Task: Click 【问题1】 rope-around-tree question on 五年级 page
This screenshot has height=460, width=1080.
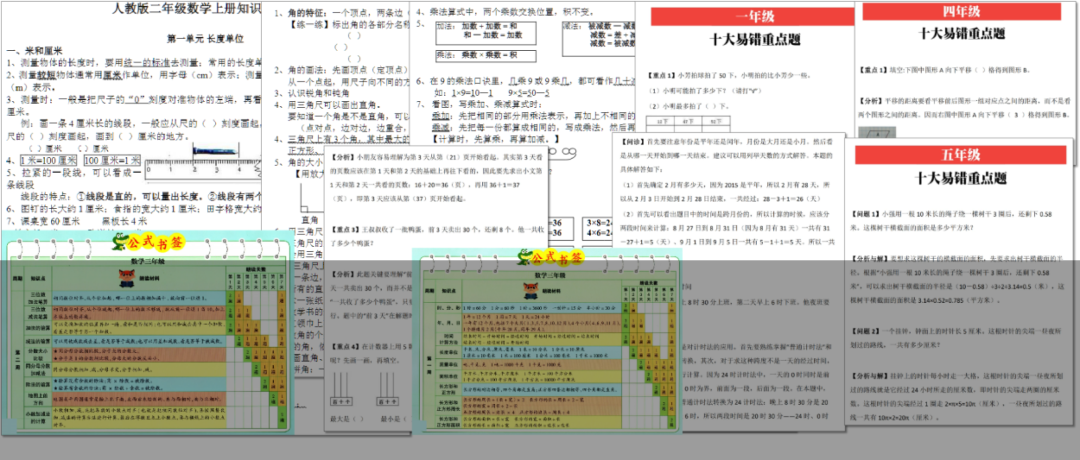Action: point(959,219)
